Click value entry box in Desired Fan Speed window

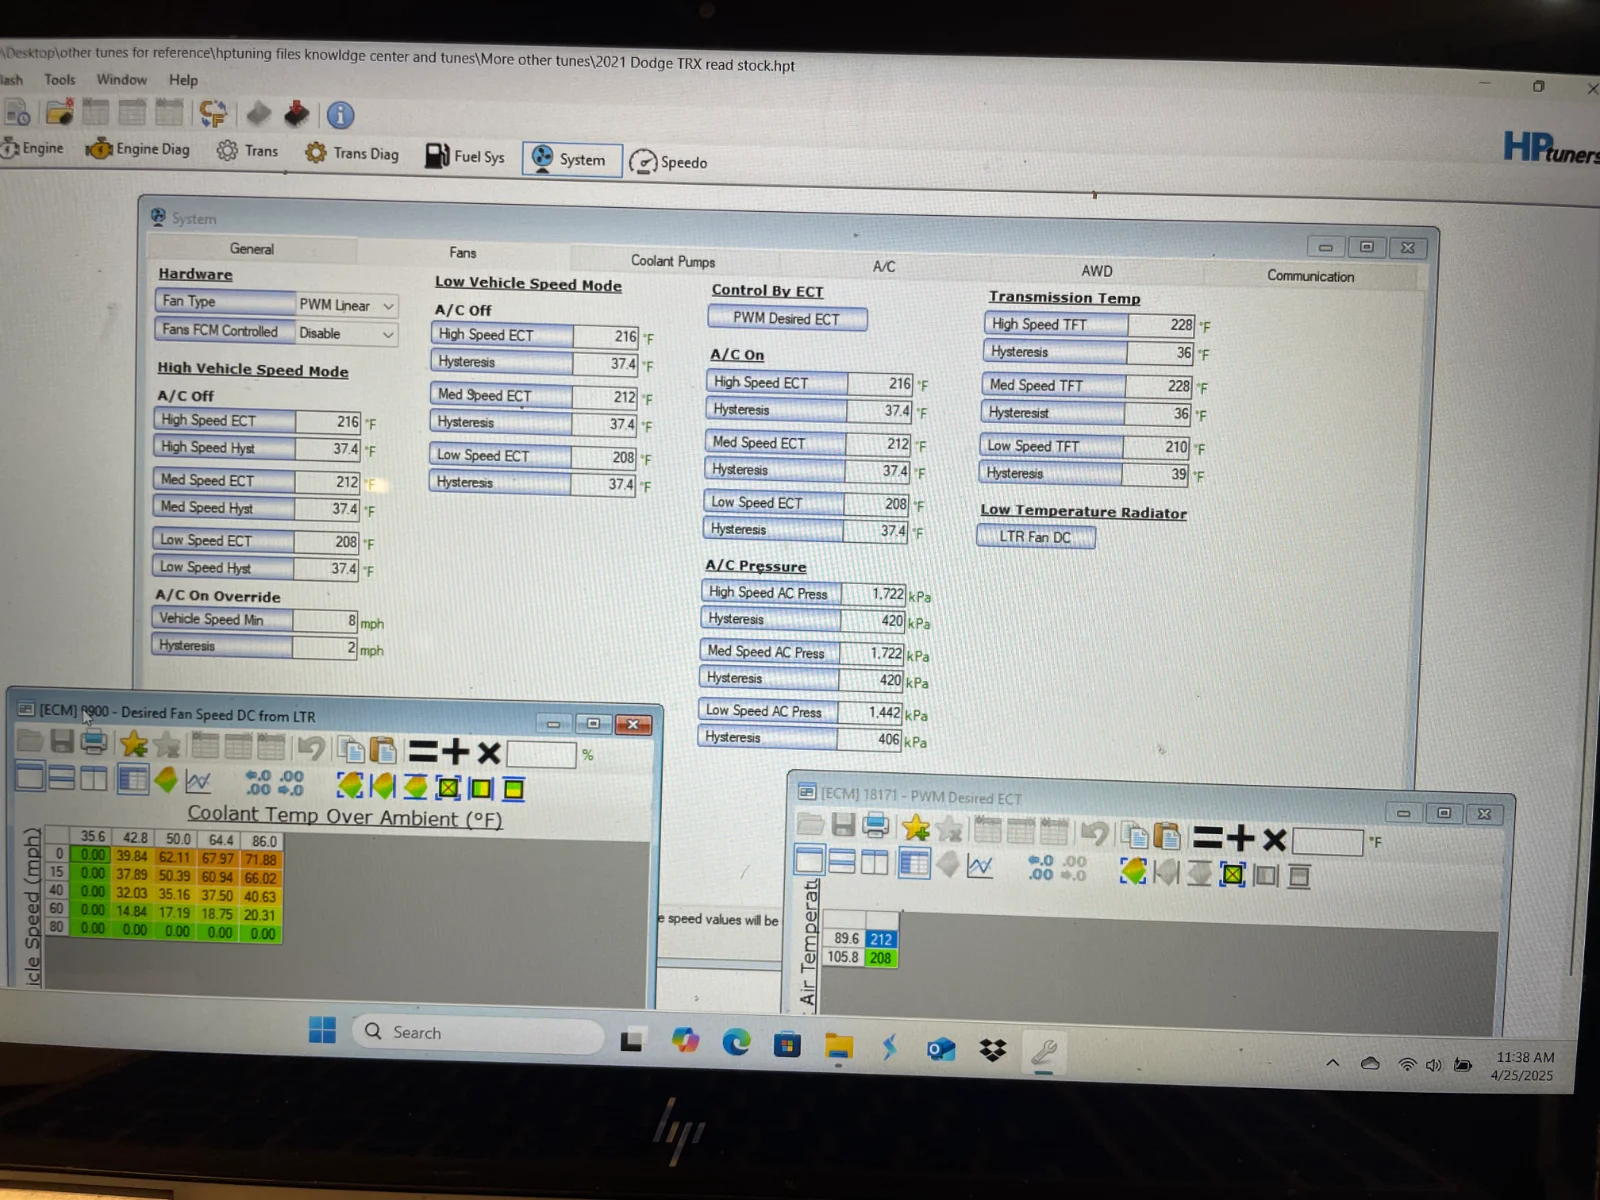click(x=541, y=754)
